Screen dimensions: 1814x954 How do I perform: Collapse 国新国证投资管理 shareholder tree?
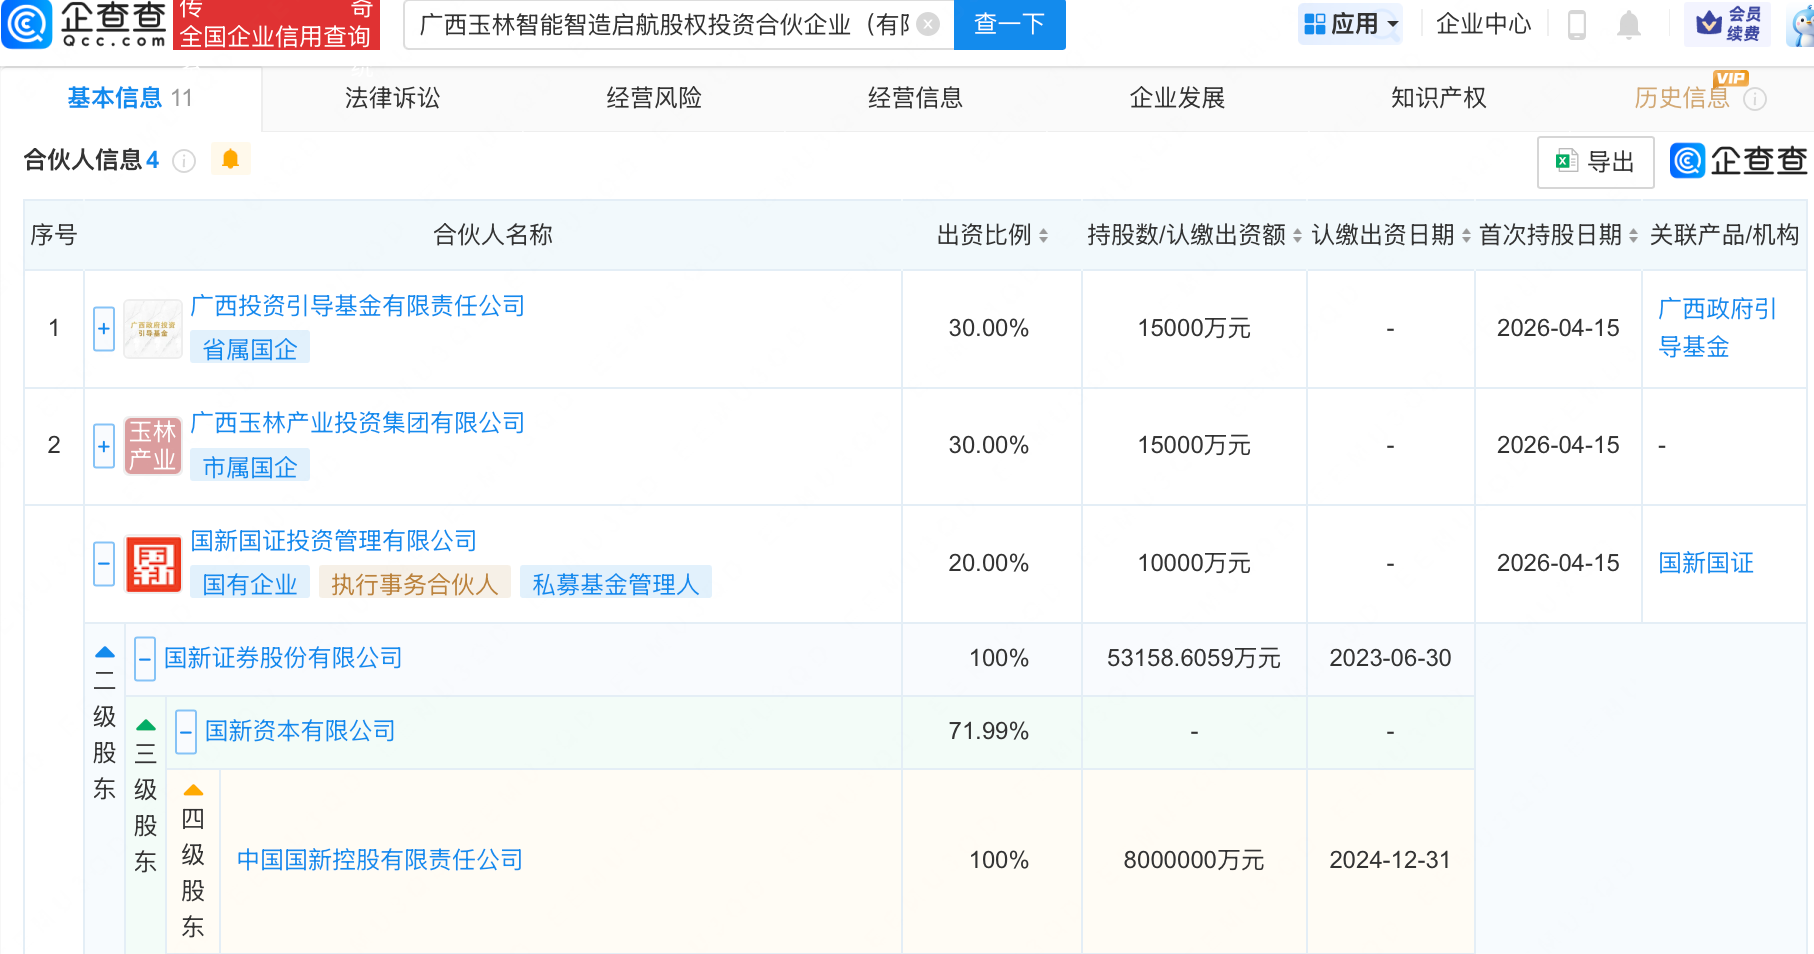click(104, 564)
